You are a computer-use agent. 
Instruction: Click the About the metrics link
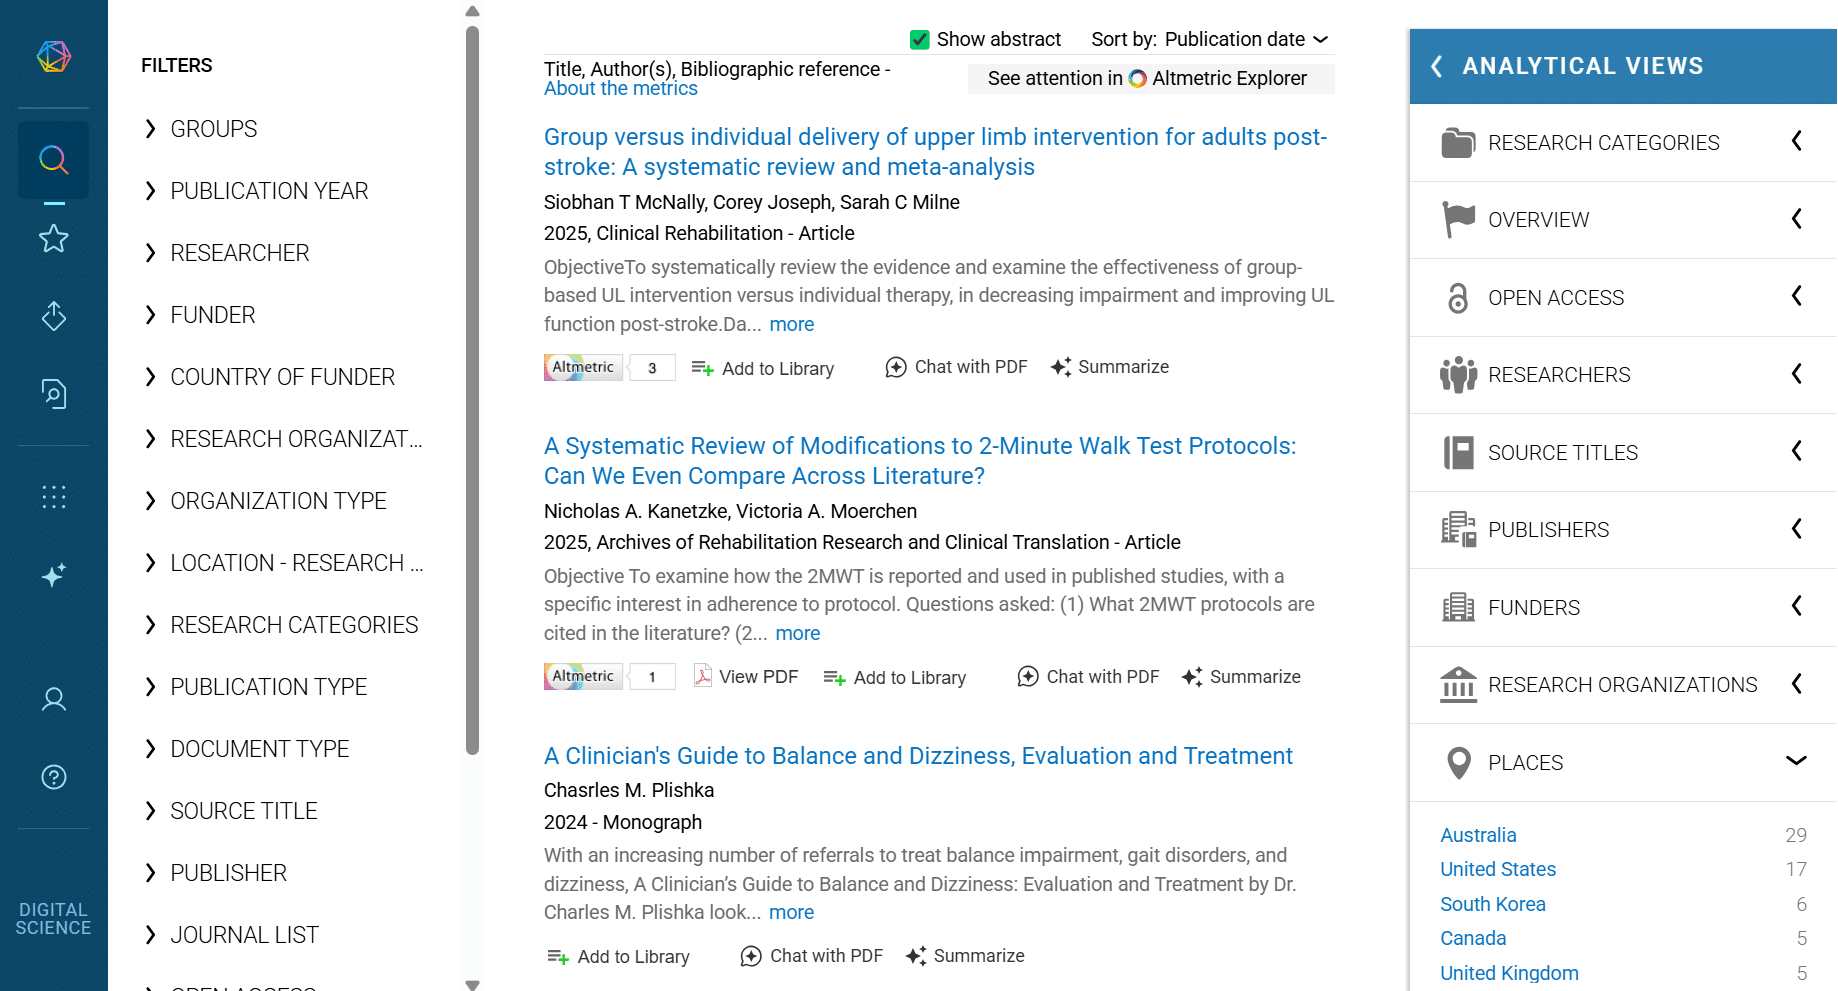click(621, 89)
